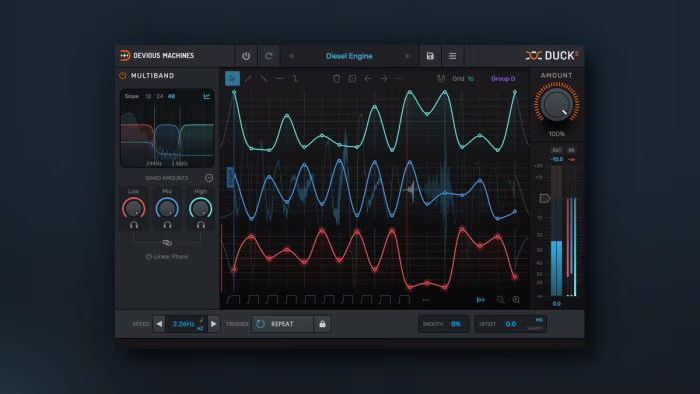Viewport: 700px width, 394px height.
Task: Open the editor toolbar more options dots
Action: click(x=399, y=79)
